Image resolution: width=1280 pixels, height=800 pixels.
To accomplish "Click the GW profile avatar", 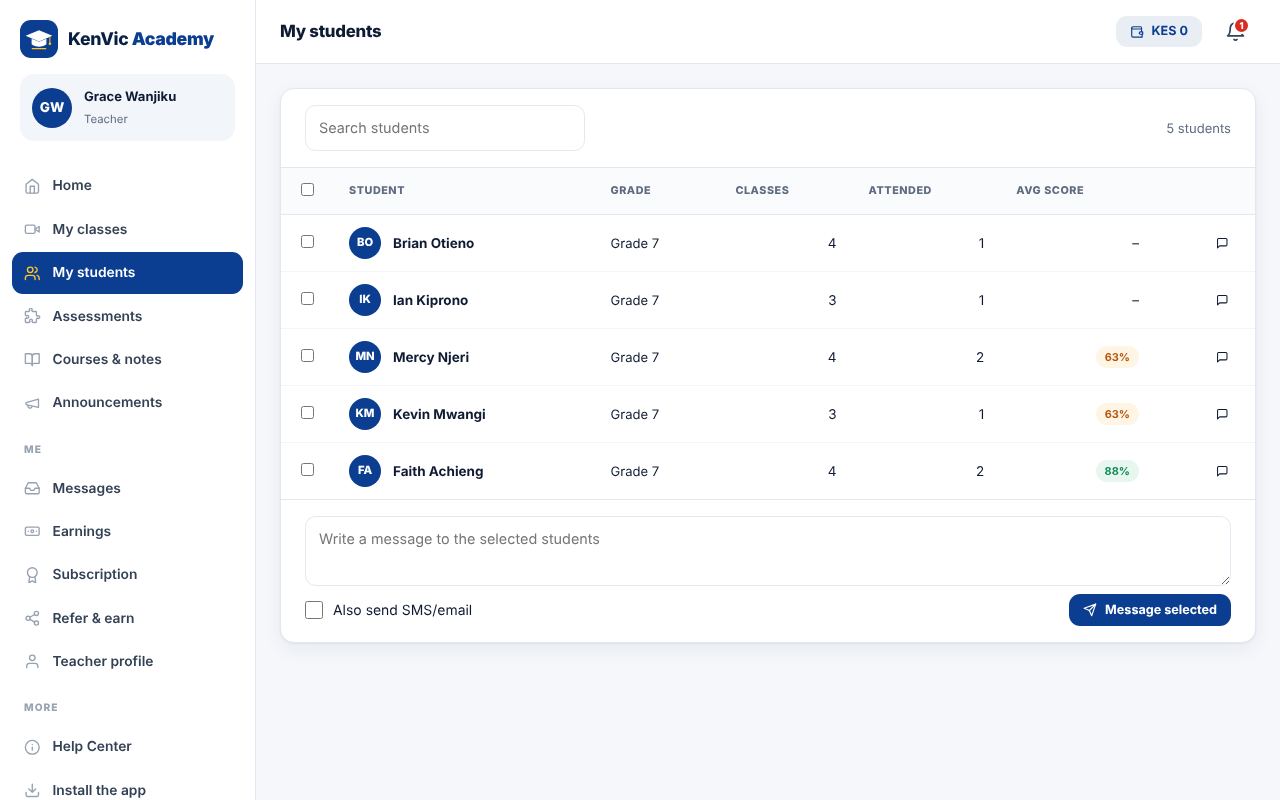I will coord(52,107).
